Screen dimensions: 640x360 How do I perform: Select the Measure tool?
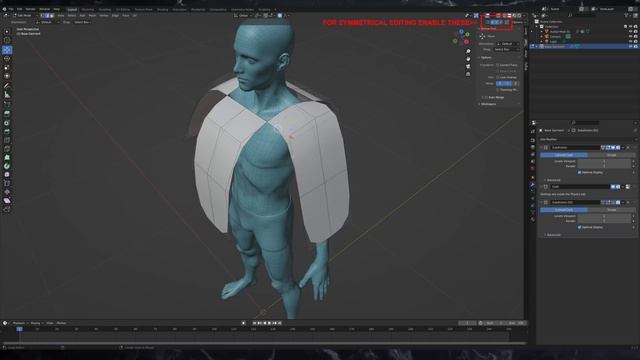click(x=7, y=95)
